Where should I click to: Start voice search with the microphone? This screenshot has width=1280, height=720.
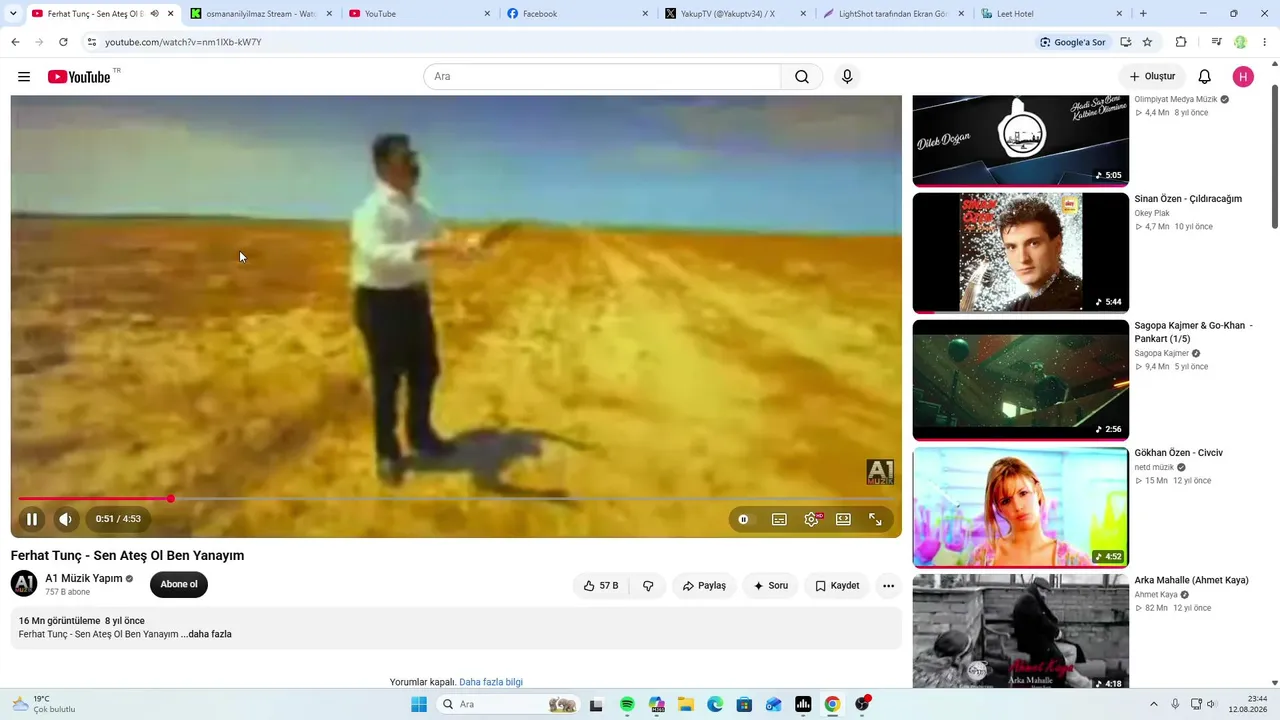pyautogui.click(x=847, y=77)
